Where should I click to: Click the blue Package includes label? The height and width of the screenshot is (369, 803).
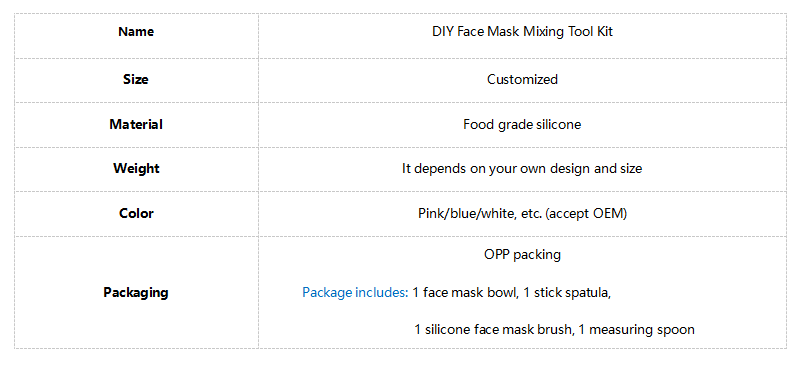(355, 292)
